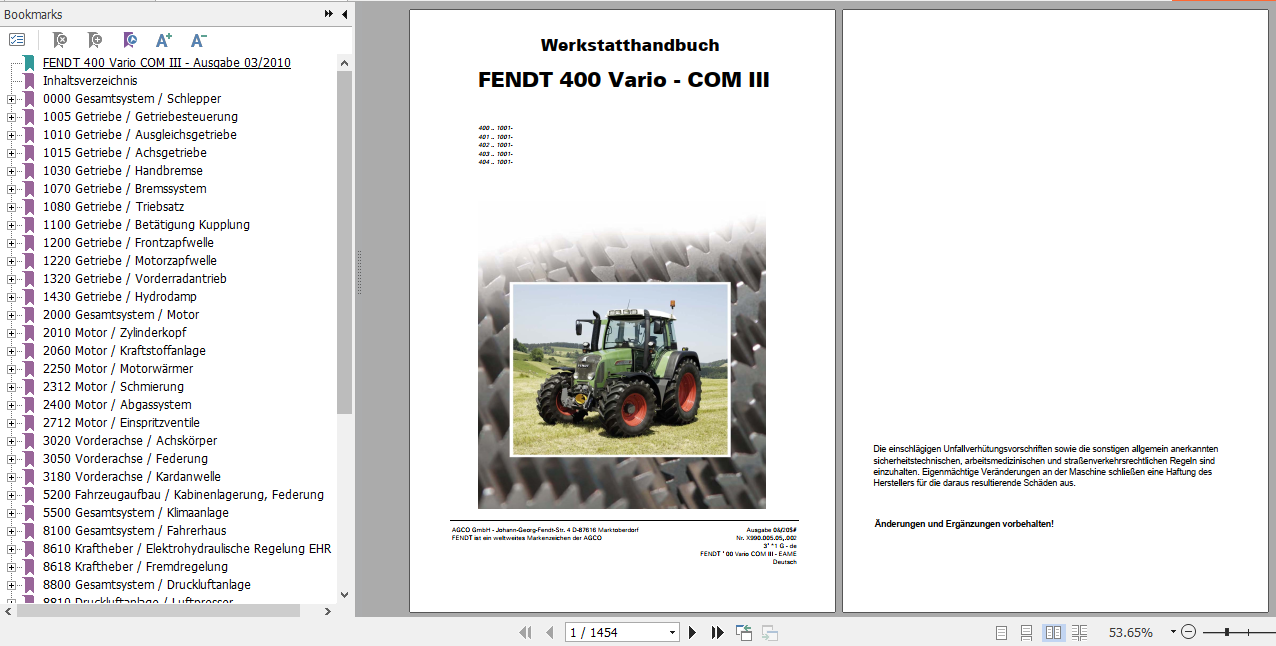Select 1080 Getriebe / Triebsatz bookmark
Image resolution: width=1276 pixels, height=646 pixels.
point(113,206)
